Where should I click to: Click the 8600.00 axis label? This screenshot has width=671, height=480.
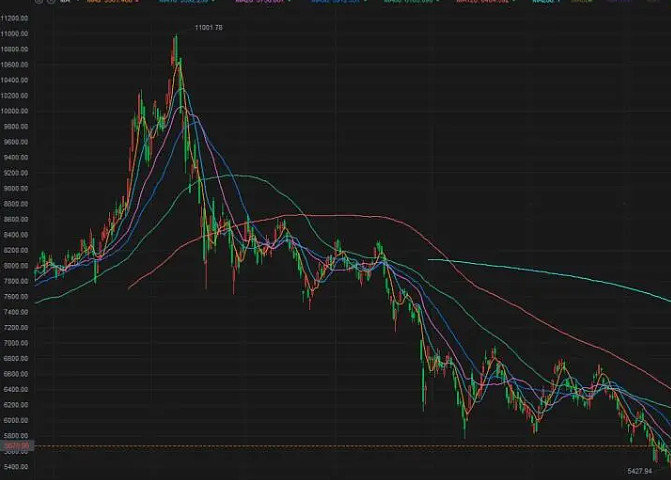pyautogui.click(x=16, y=219)
